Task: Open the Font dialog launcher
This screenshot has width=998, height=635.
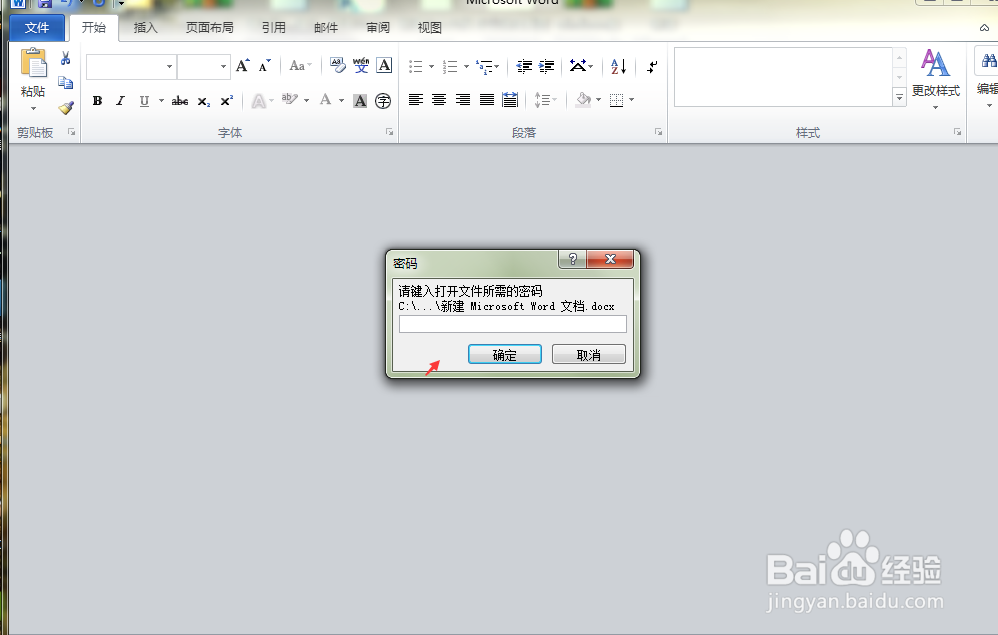Action: point(389,132)
